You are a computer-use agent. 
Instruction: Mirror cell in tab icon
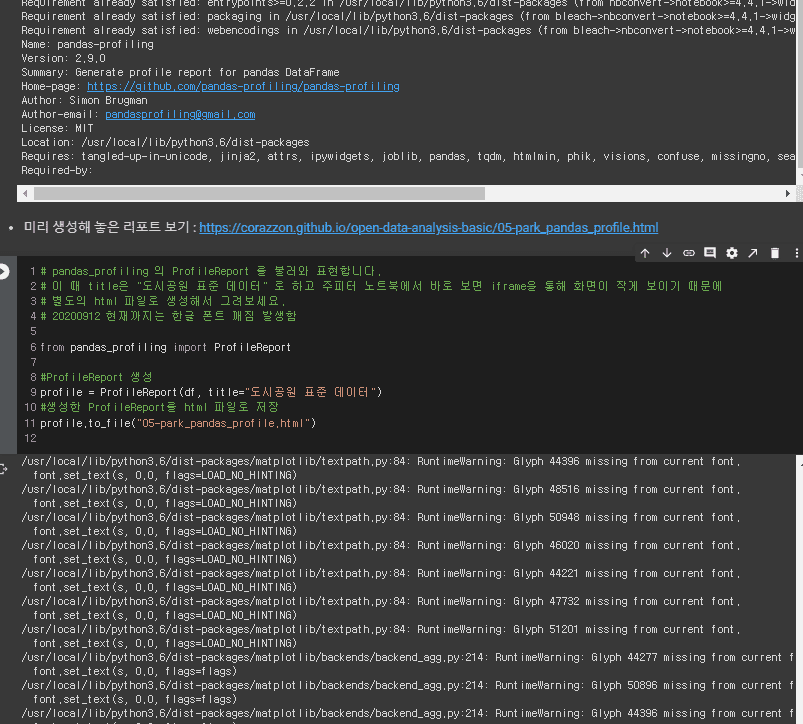coord(753,253)
